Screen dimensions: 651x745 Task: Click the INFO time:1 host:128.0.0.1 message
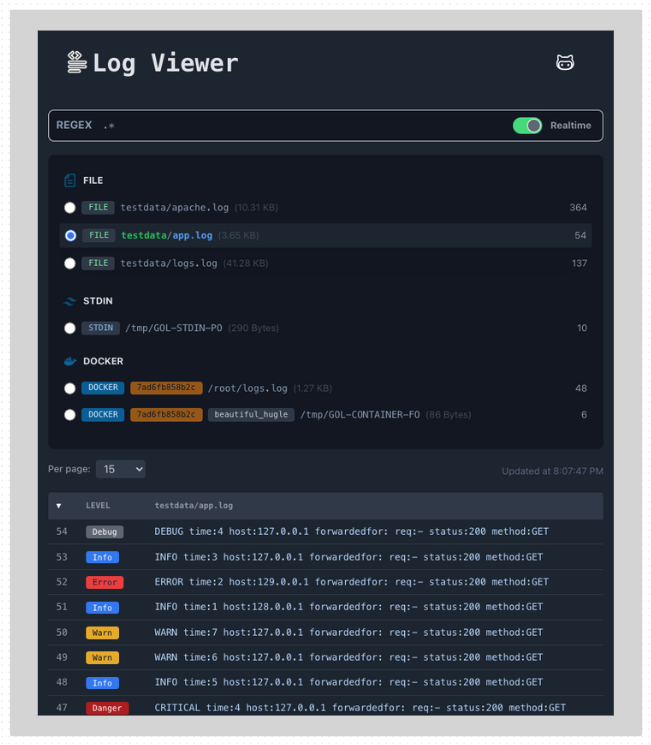click(x=349, y=607)
